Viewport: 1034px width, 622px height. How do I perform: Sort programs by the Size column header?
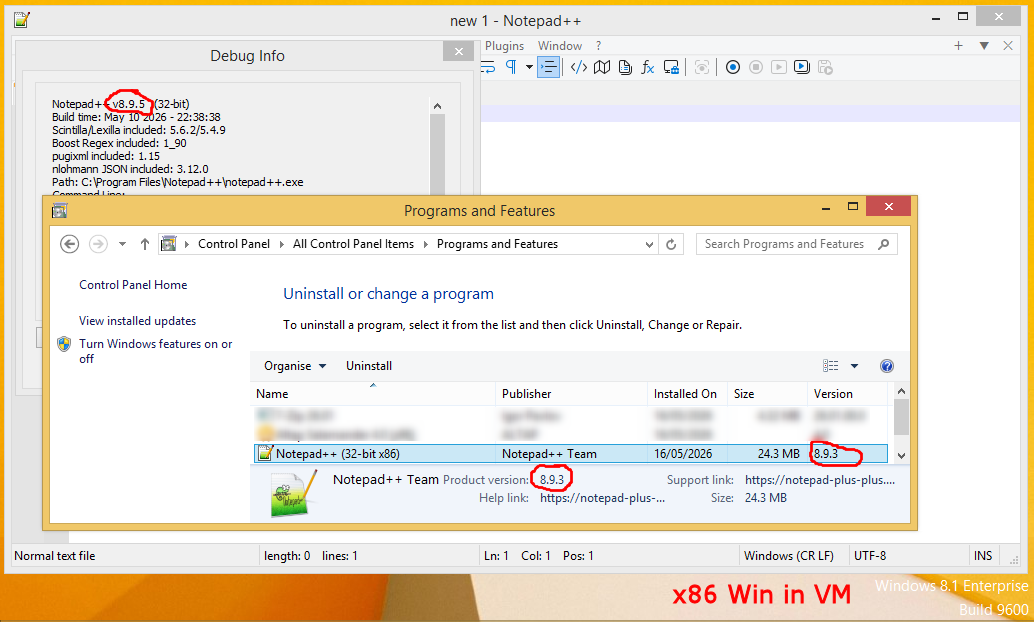(x=767, y=394)
